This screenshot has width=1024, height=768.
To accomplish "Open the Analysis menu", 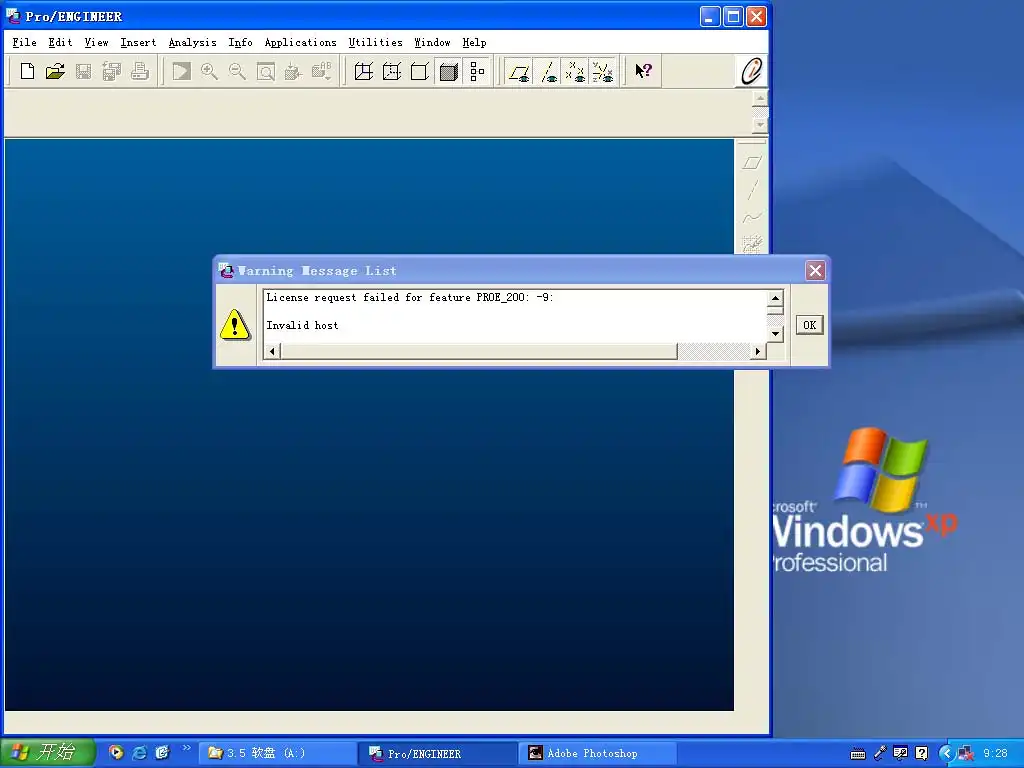I will (x=192, y=42).
